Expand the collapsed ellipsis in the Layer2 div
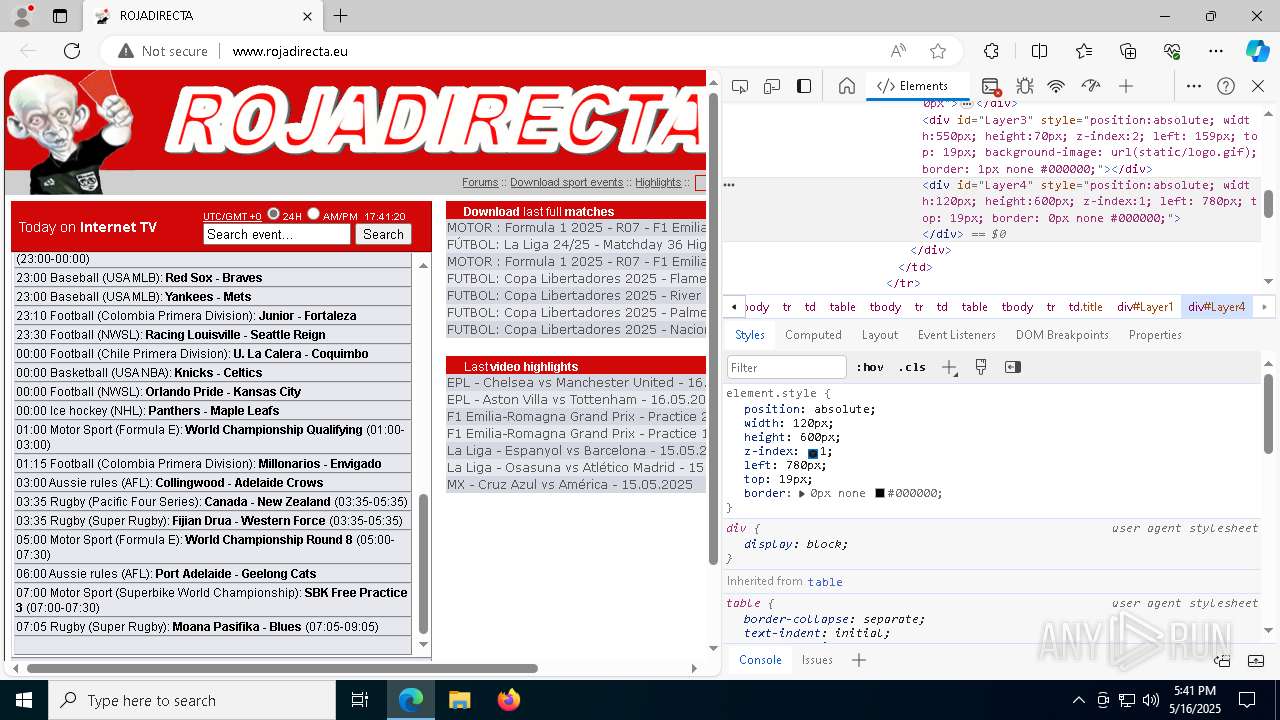This screenshot has width=1280, height=720. coord(966,103)
